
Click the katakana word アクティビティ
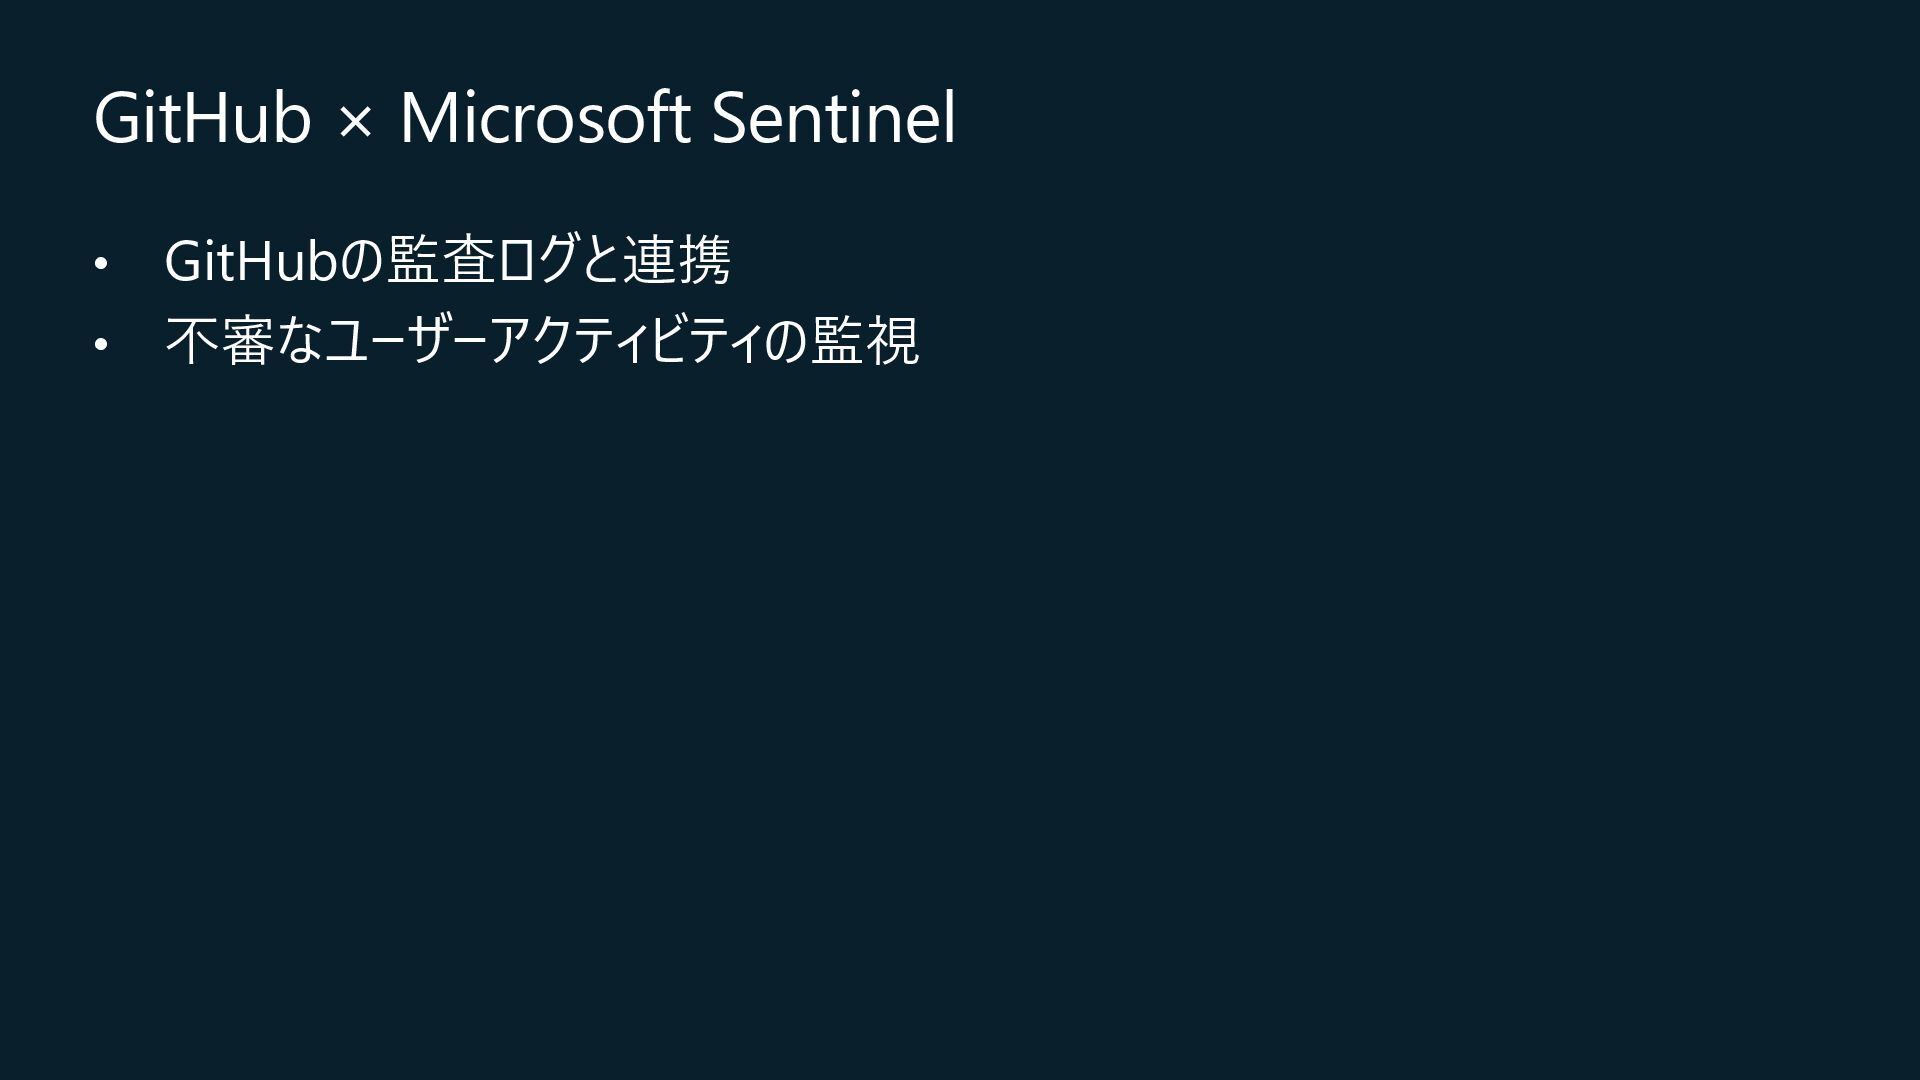[x=624, y=341]
